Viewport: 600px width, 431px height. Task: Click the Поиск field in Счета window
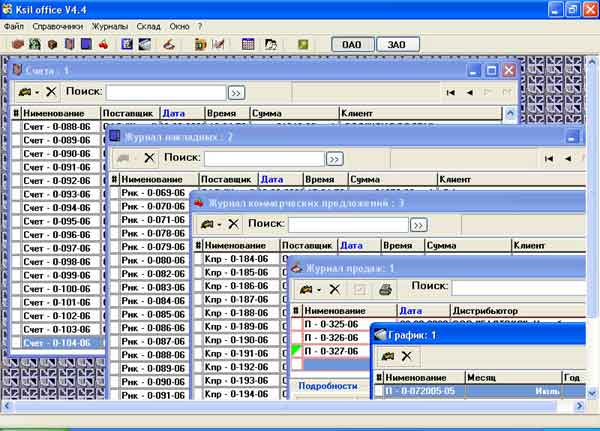(x=165, y=92)
